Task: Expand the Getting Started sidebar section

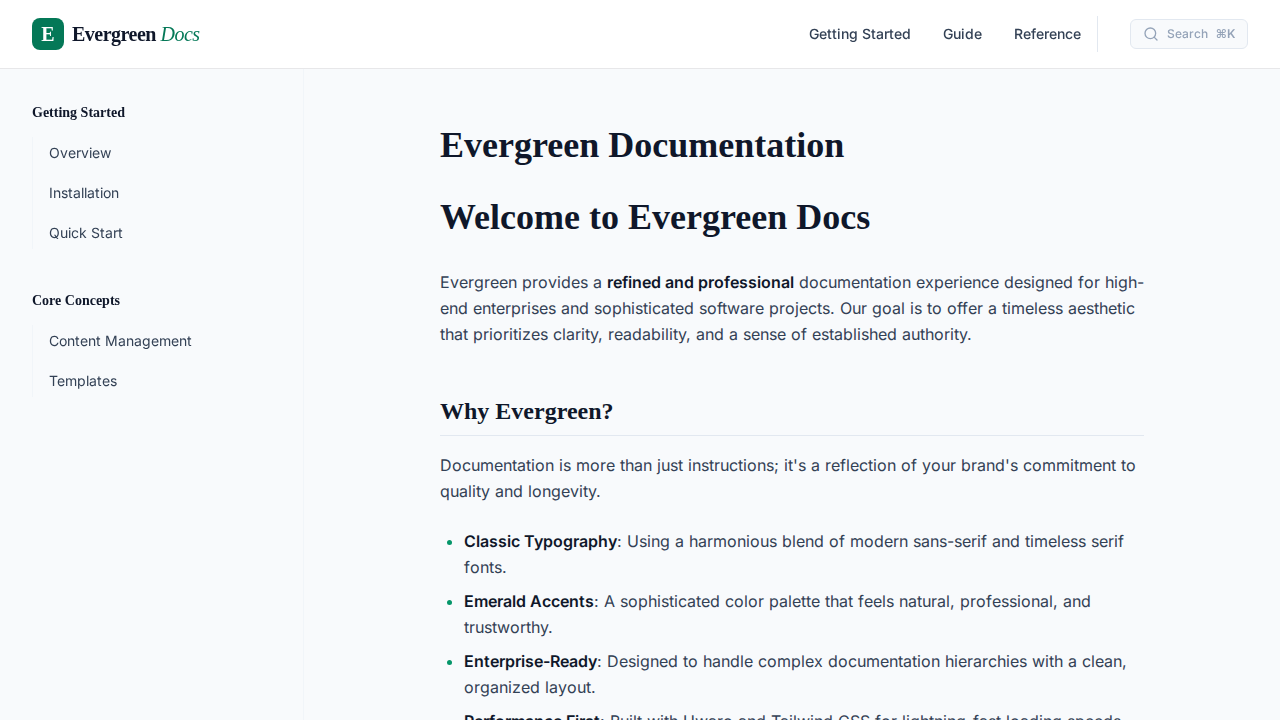Action: [x=78, y=112]
